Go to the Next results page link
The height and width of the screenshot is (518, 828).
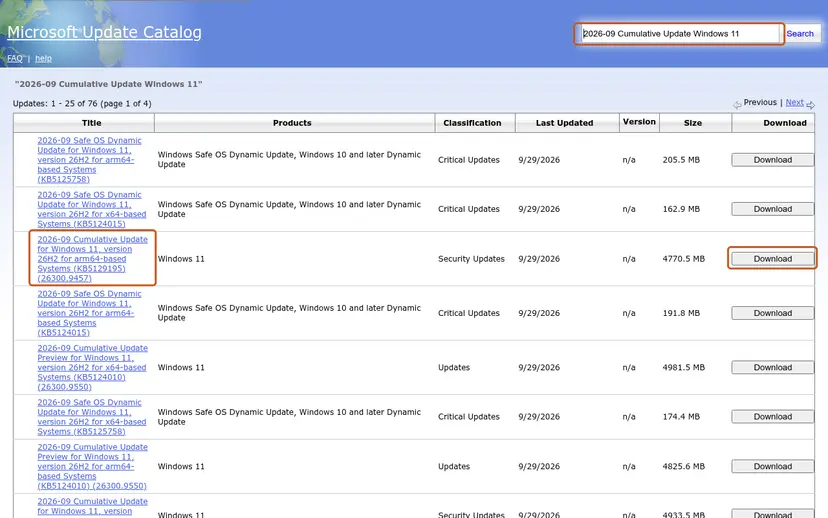(794, 102)
